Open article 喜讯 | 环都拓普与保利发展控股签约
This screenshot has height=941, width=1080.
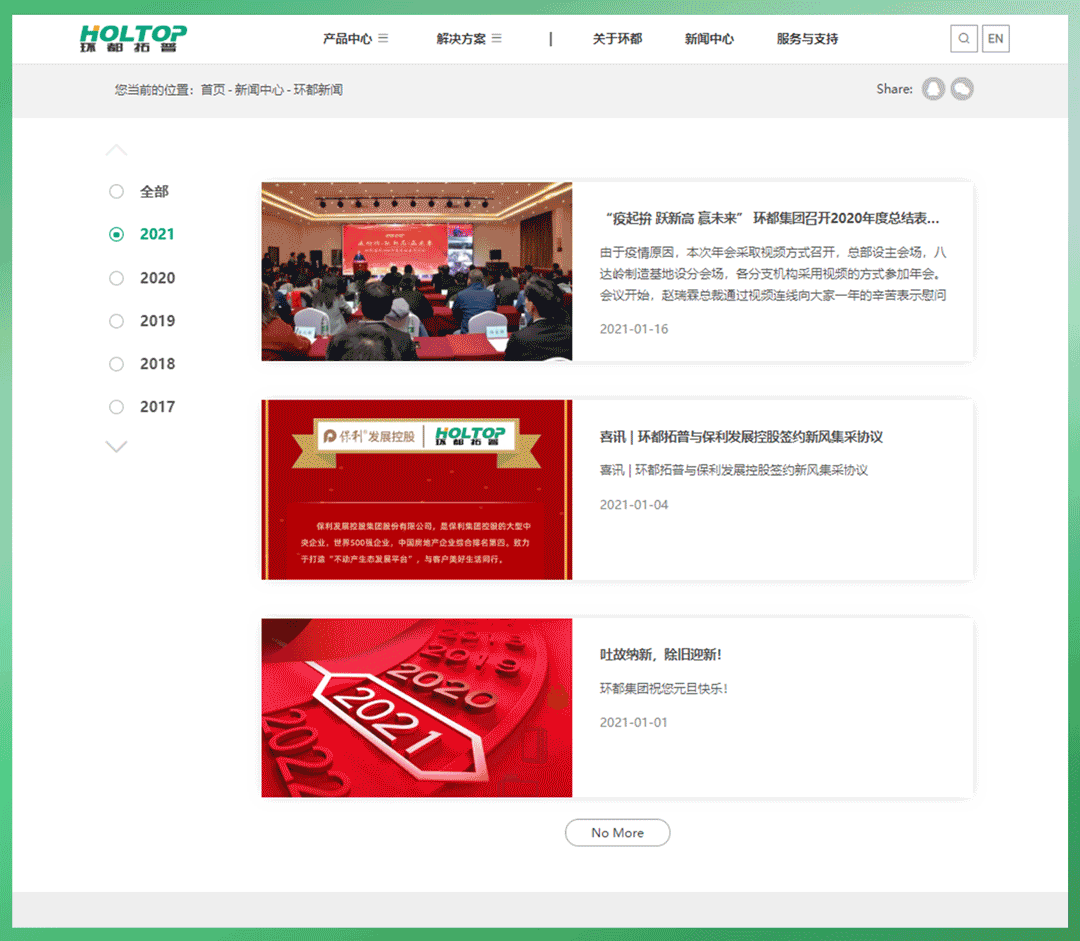(x=741, y=437)
